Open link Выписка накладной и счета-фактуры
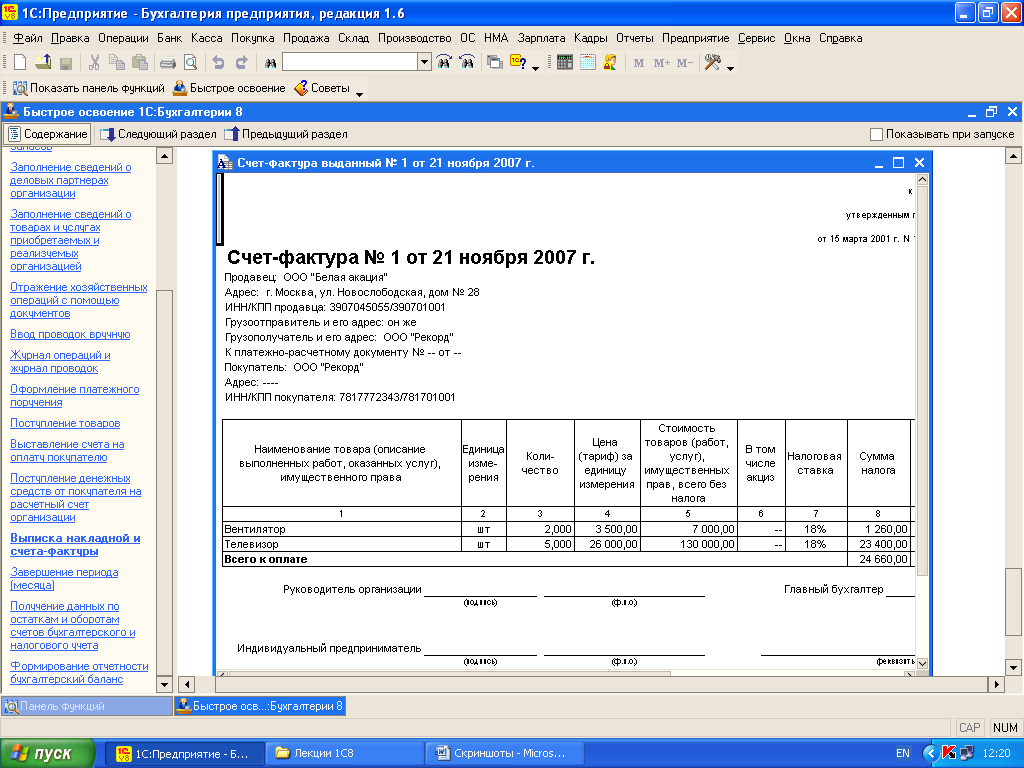 click(75, 545)
